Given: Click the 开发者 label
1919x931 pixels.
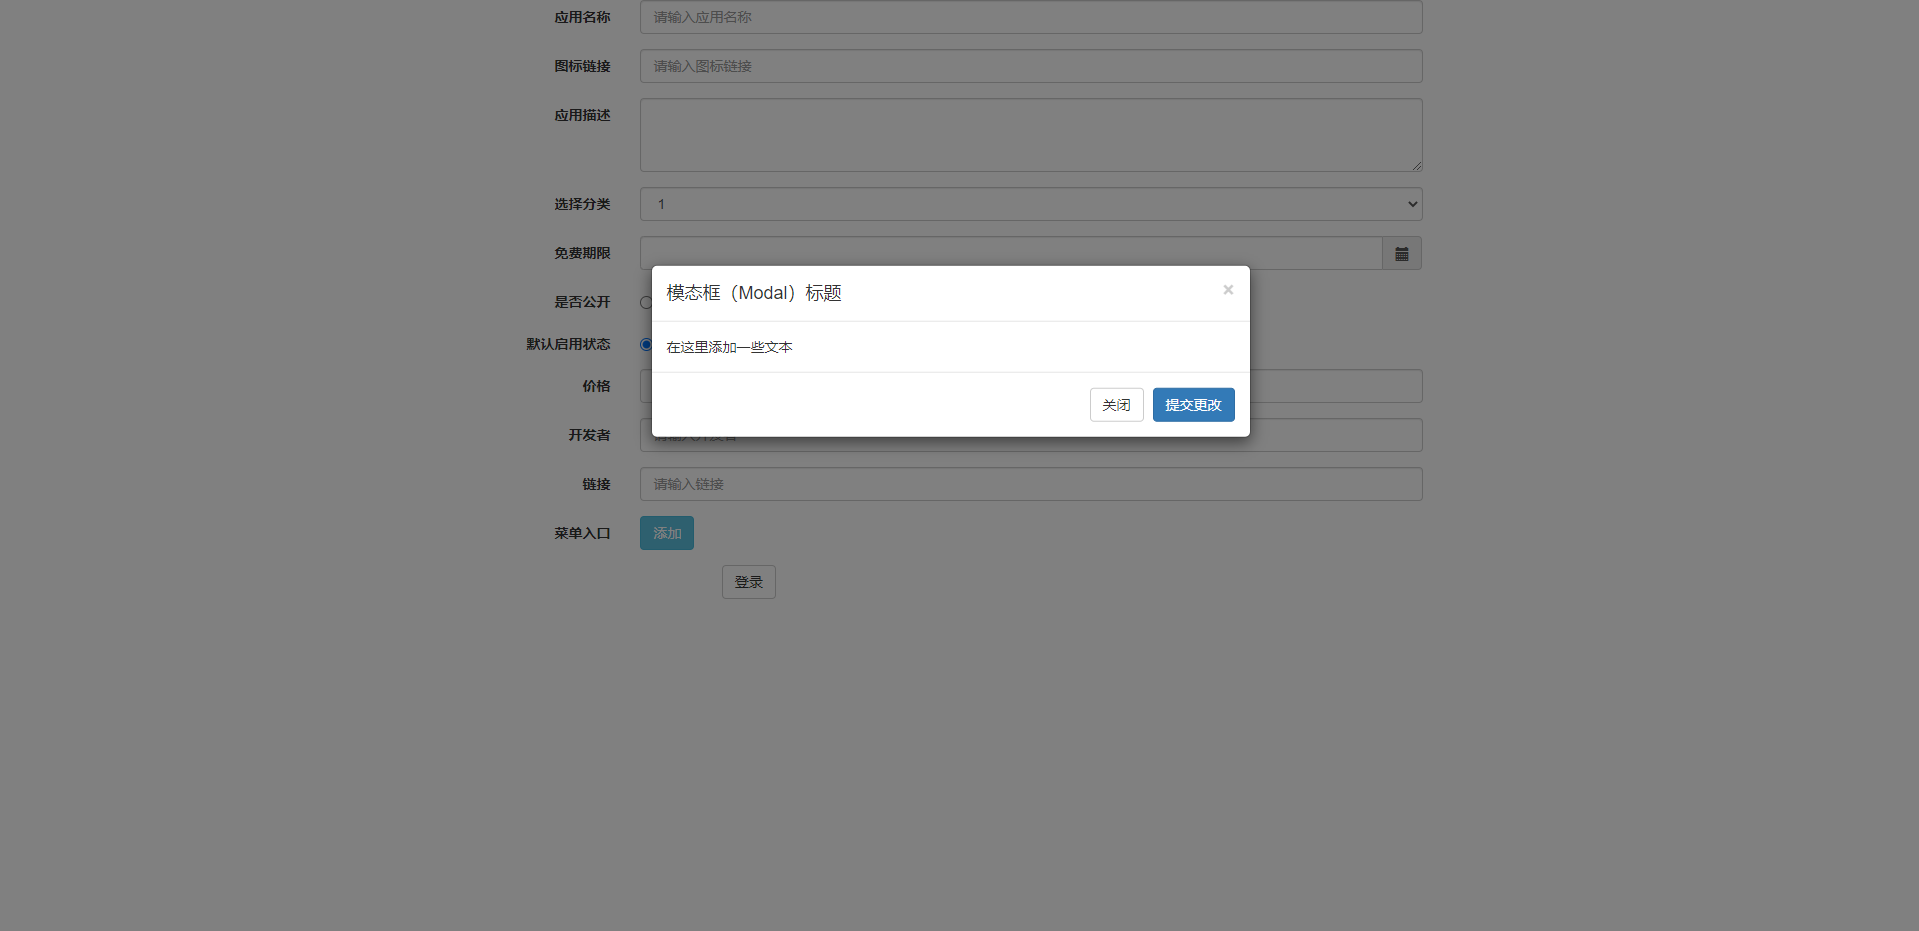Looking at the screenshot, I should (x=589, y=435).
